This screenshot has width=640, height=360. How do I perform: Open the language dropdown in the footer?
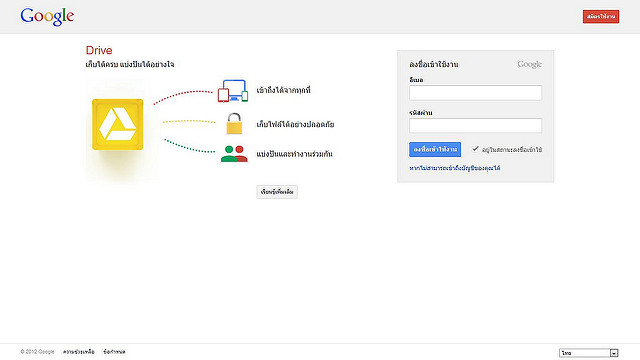click(589, 353)
